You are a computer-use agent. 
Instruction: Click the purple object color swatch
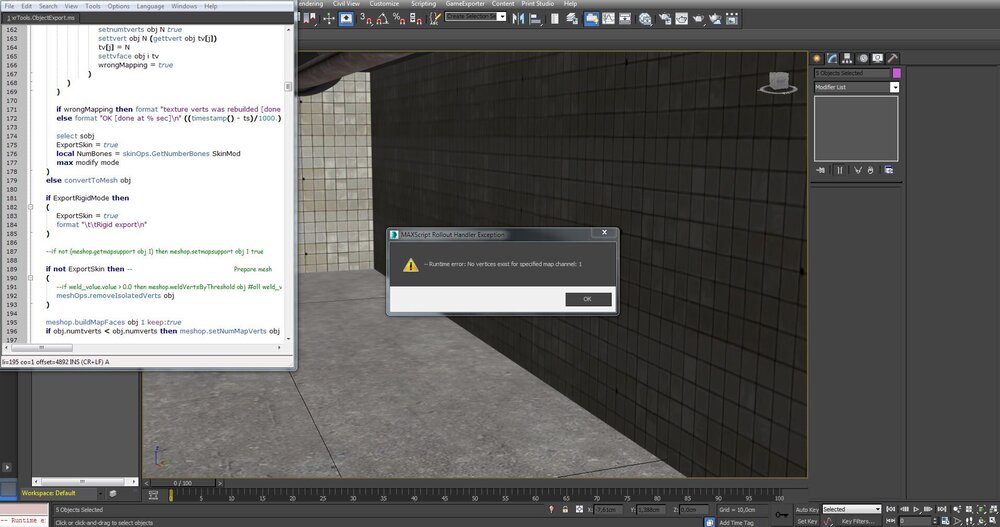coord(896,73)
